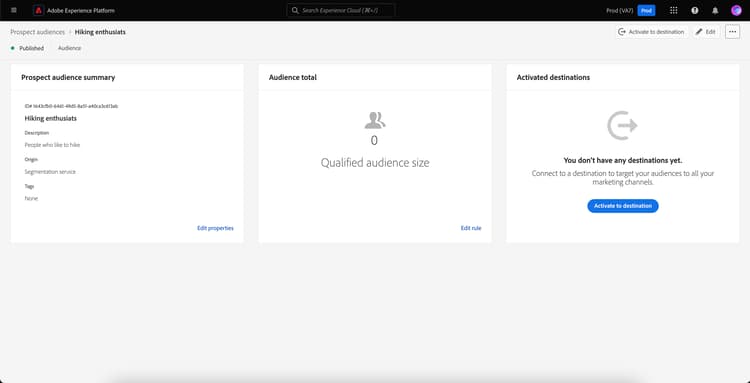Image resolution: width=750 pixels, height=383 pixels.
Task: Open the Edit rule link
Action: point(471,228)
